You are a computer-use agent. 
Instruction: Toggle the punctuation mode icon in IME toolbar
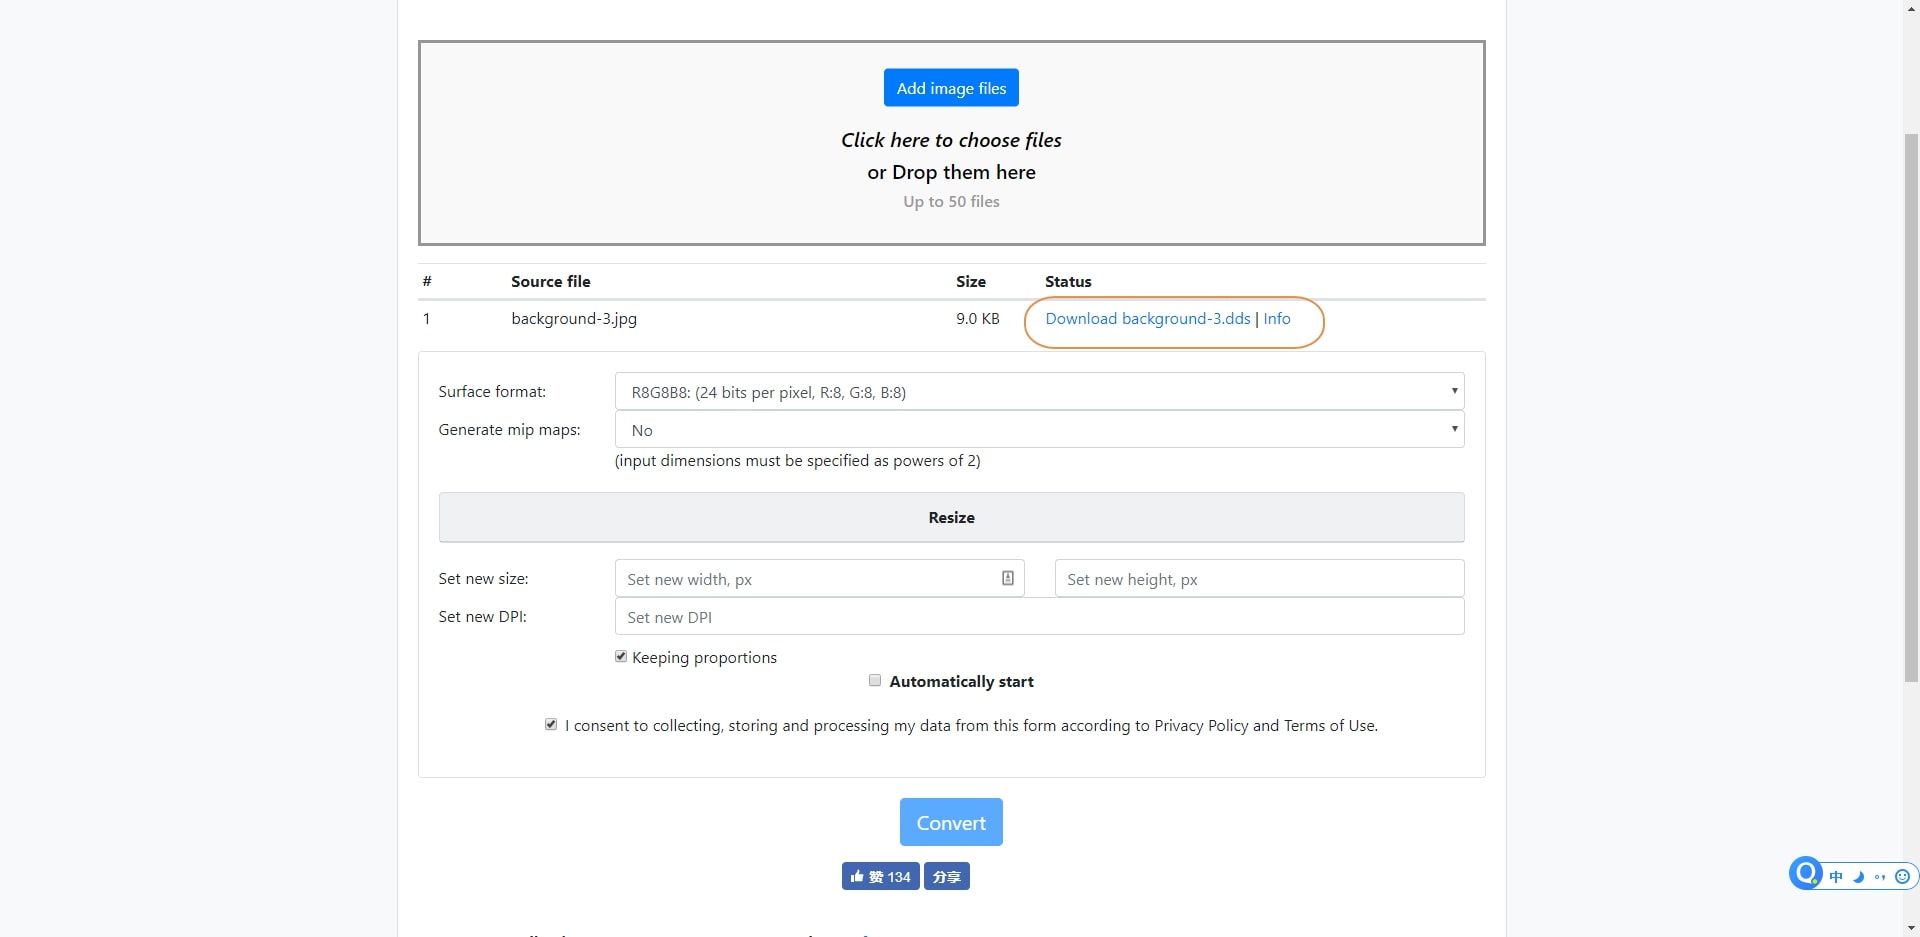click(1880, 877)
